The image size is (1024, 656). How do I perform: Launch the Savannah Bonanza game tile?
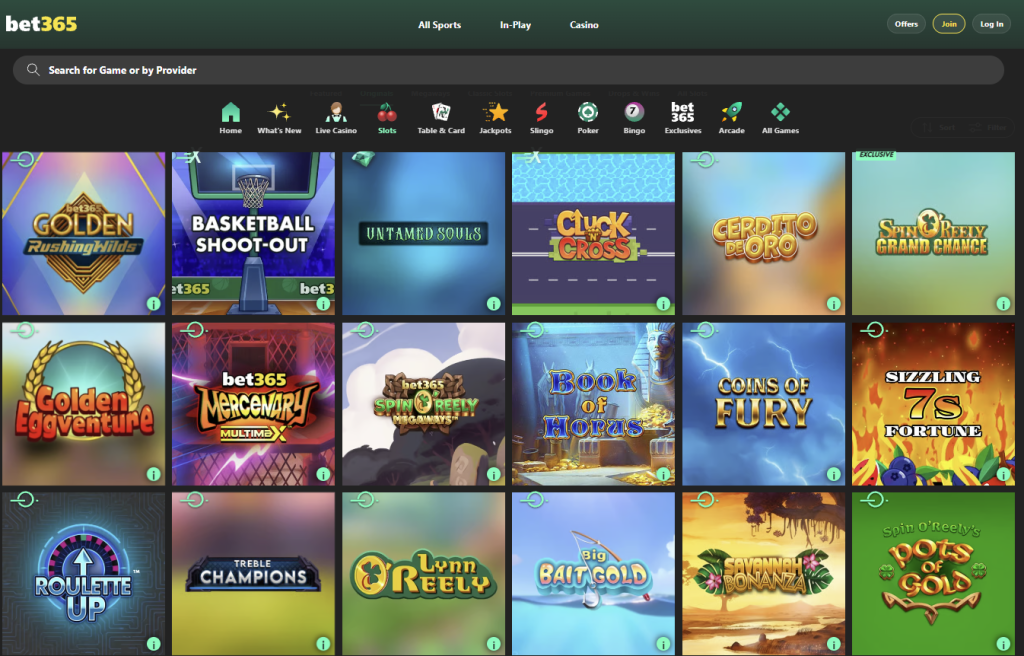point(763,574)
